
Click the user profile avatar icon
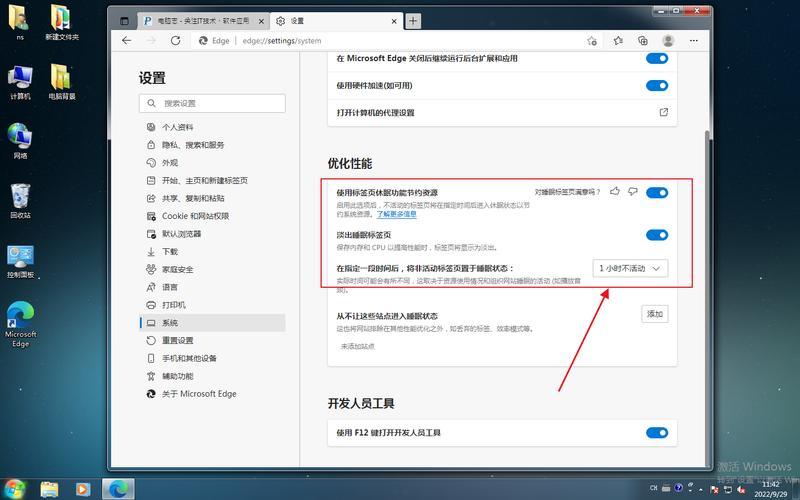(667, 41)
